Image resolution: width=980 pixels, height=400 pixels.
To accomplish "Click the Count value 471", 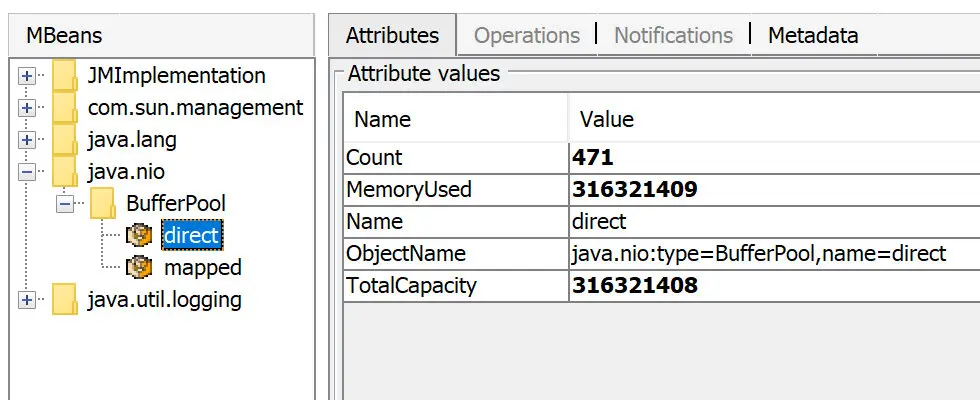I will tap(774, 158).
